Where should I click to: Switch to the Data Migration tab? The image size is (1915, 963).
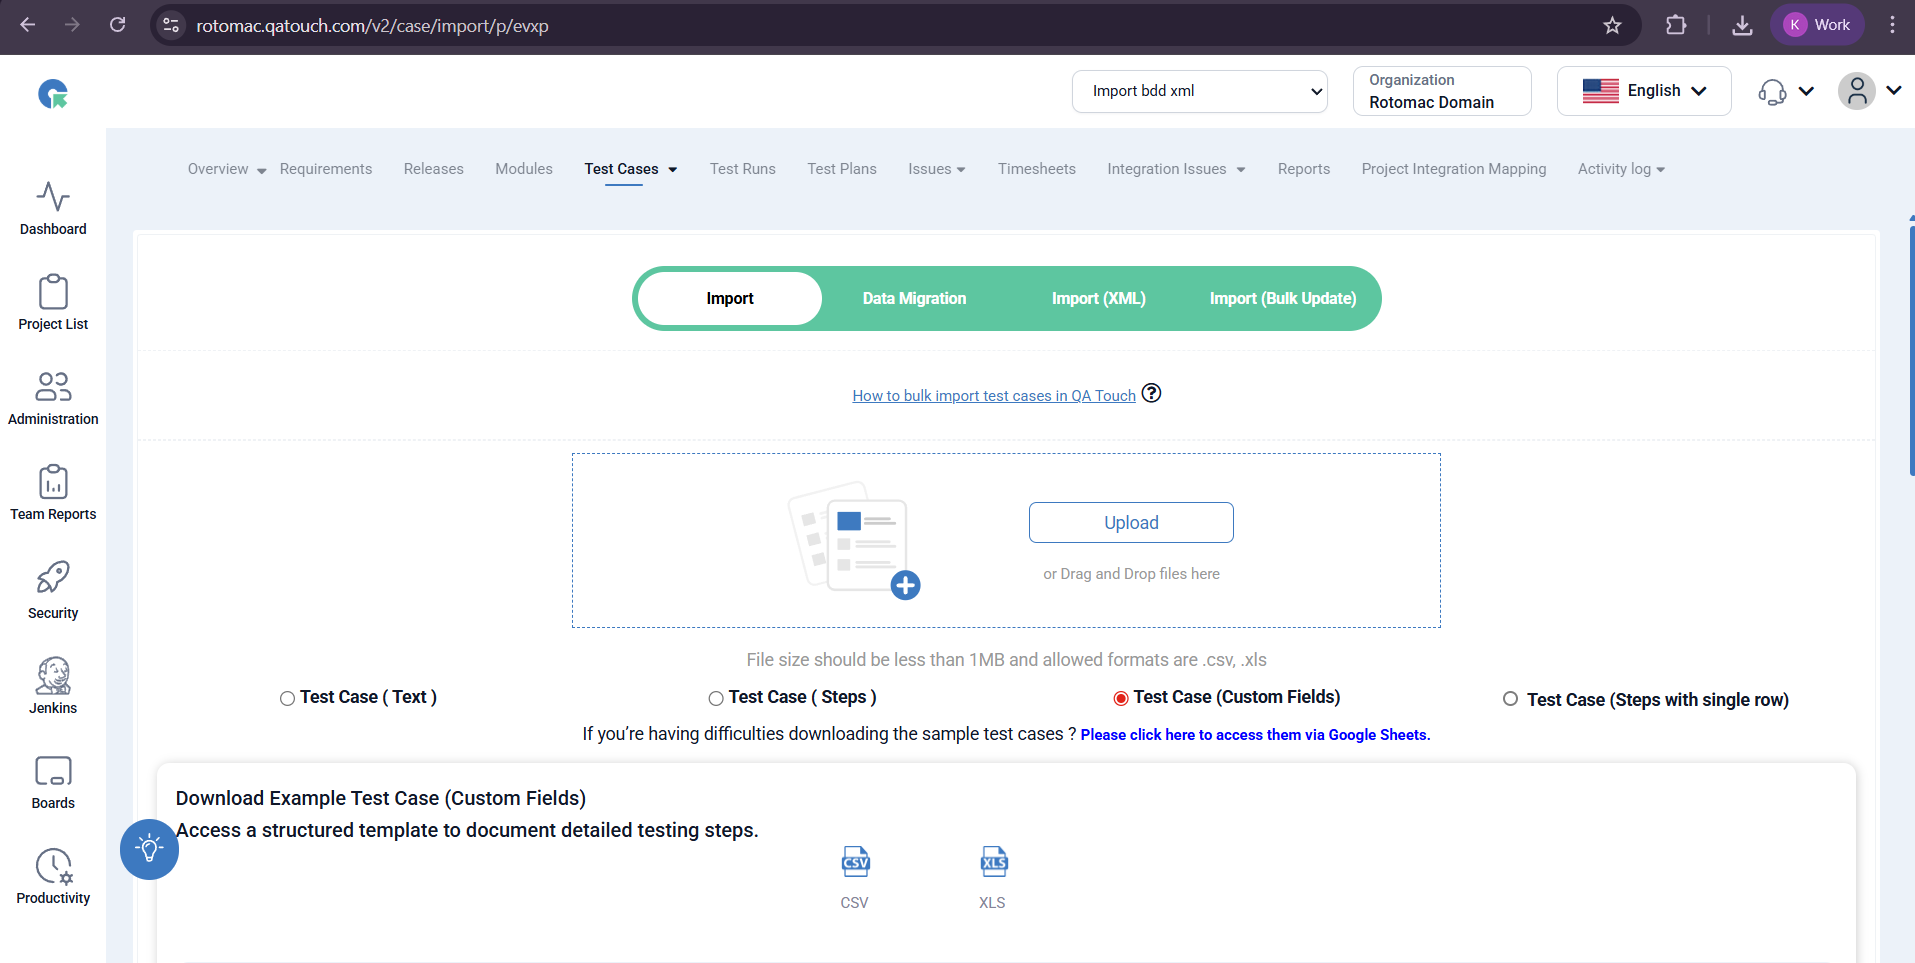click(914, 298)
